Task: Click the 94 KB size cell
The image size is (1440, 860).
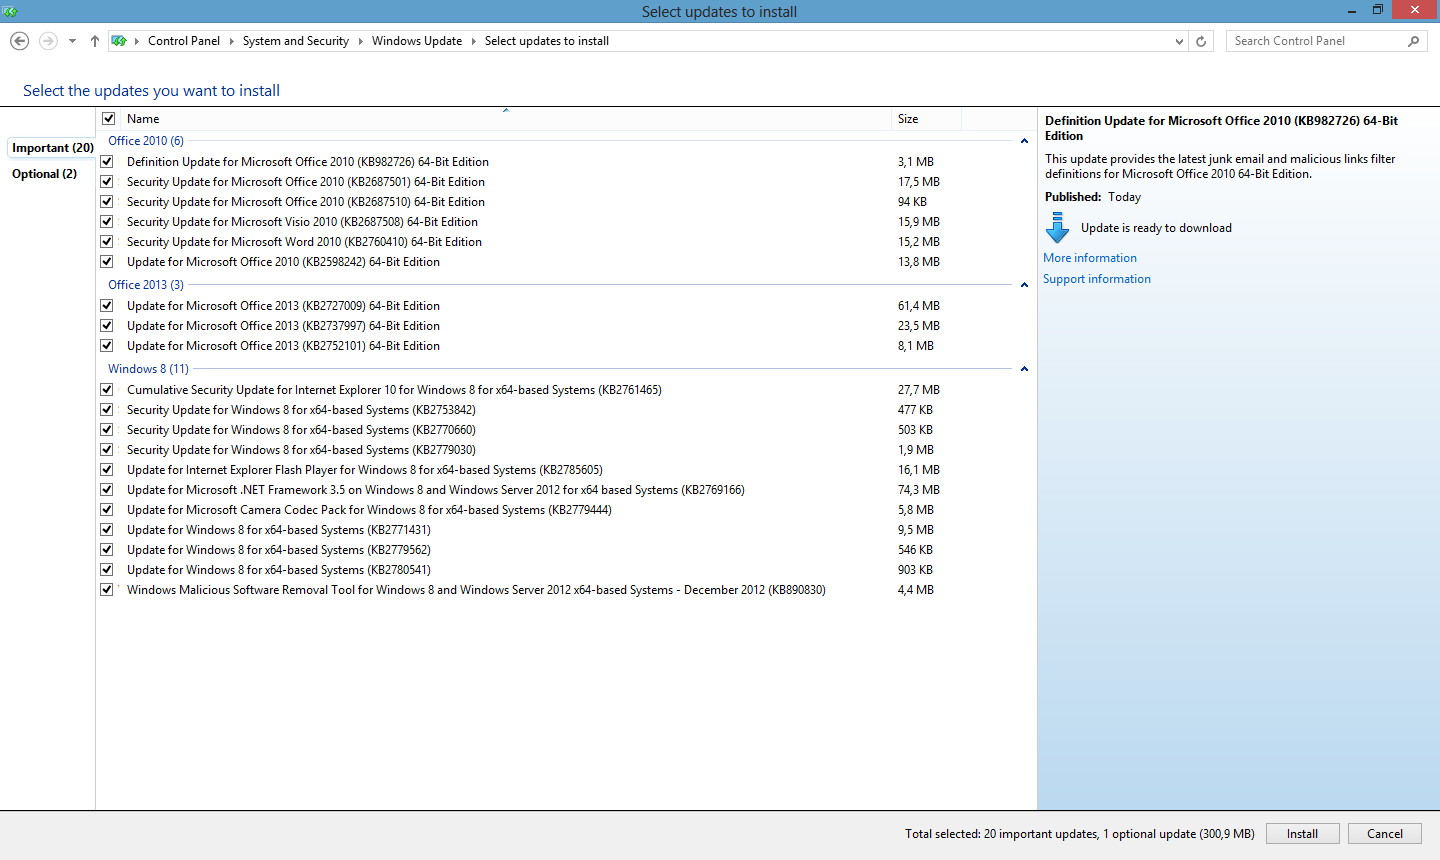Action: point(912,202)
